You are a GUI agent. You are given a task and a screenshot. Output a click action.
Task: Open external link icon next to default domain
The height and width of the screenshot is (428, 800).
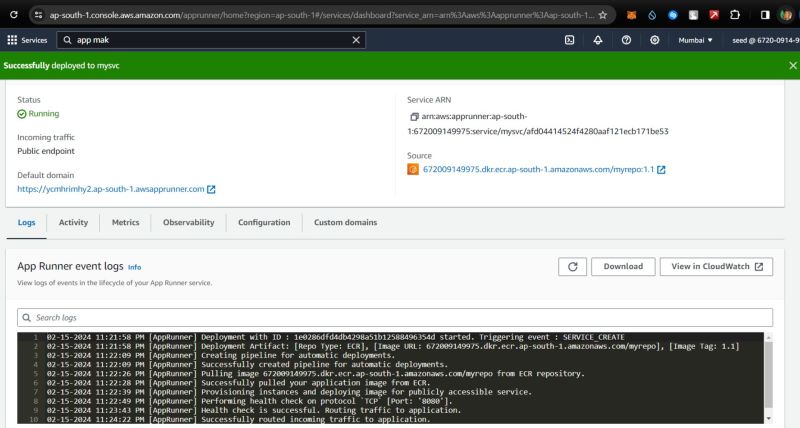point(211,189)
